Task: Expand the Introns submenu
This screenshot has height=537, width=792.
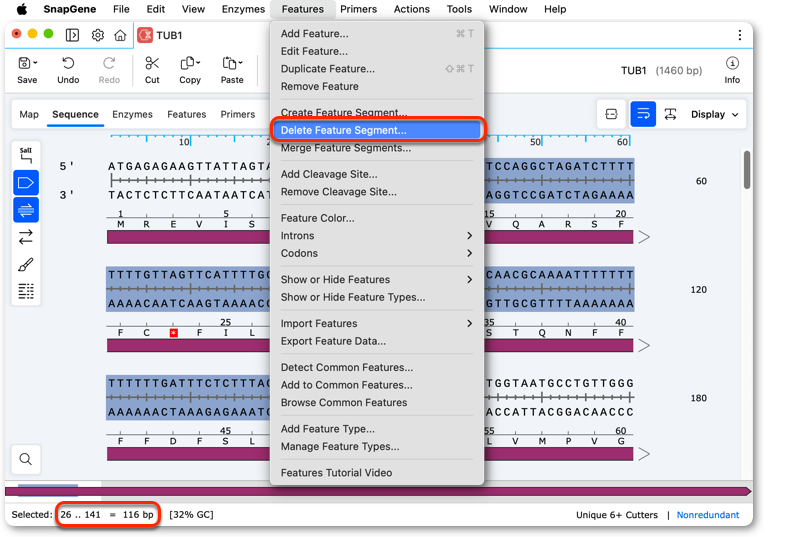Action: pos(377,236)
